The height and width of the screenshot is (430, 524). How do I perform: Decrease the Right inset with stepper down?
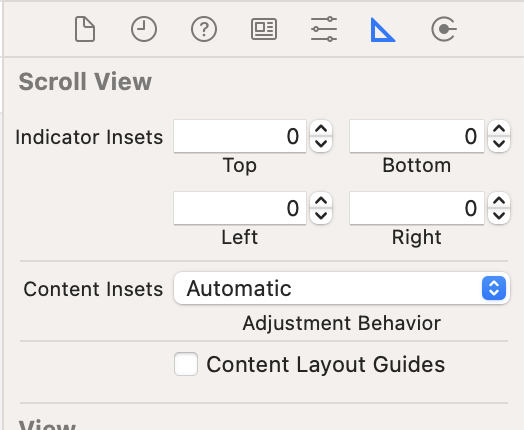pyautogui.click(x=499, y=216)
